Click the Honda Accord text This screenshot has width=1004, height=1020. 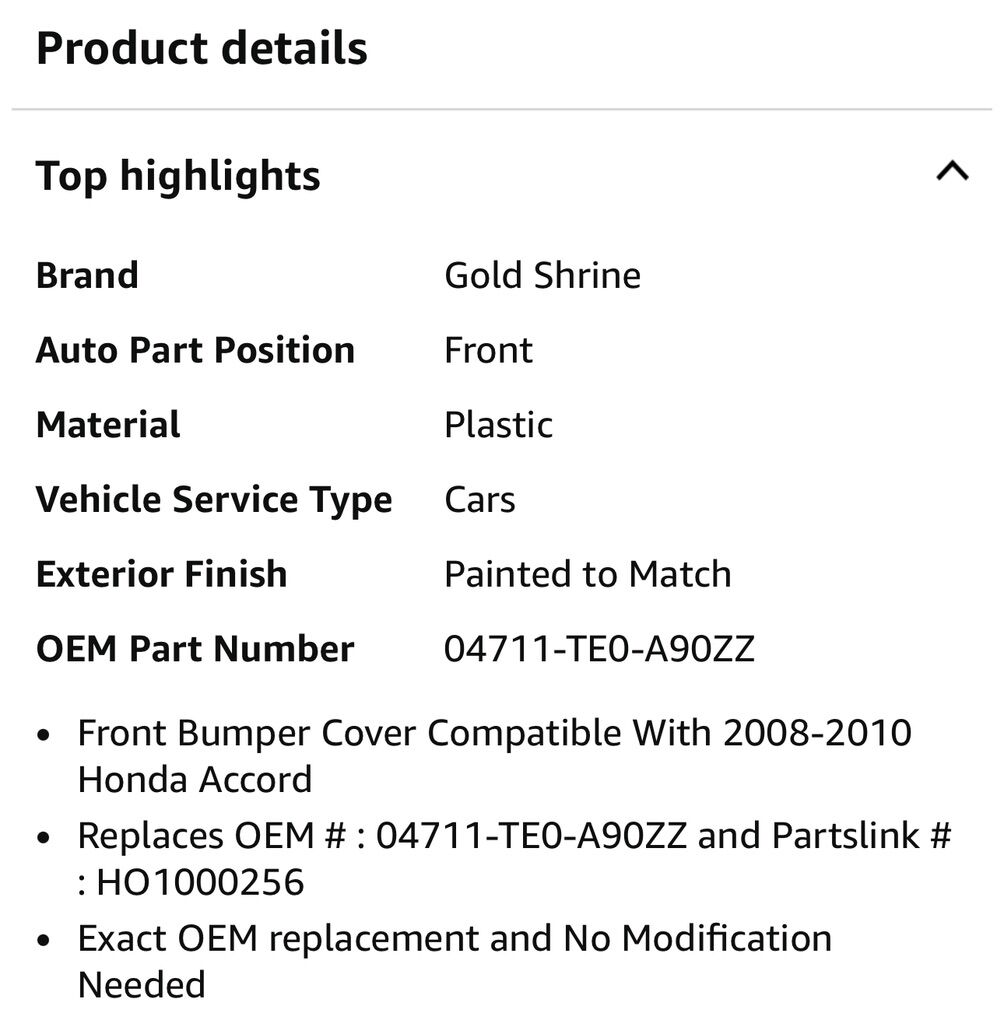195,779
